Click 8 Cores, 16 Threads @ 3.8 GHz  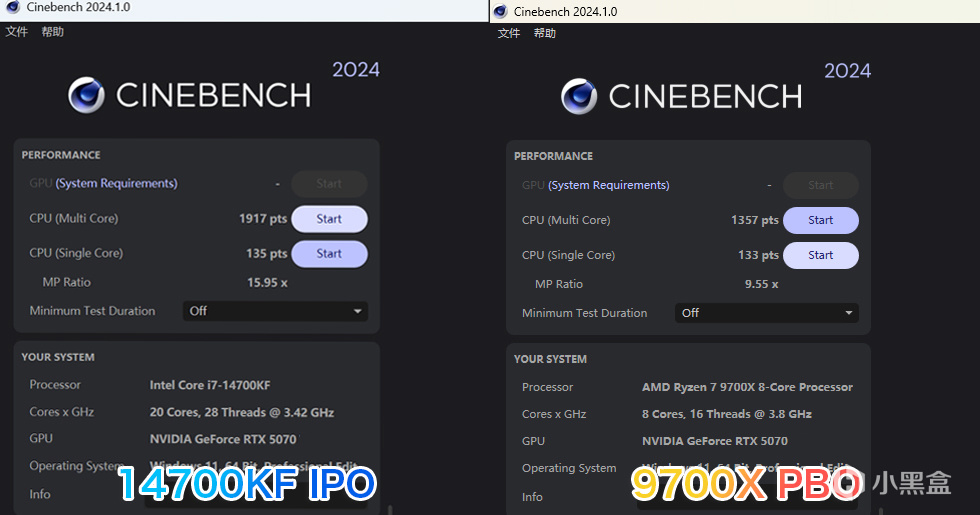(x=727, y=414)
